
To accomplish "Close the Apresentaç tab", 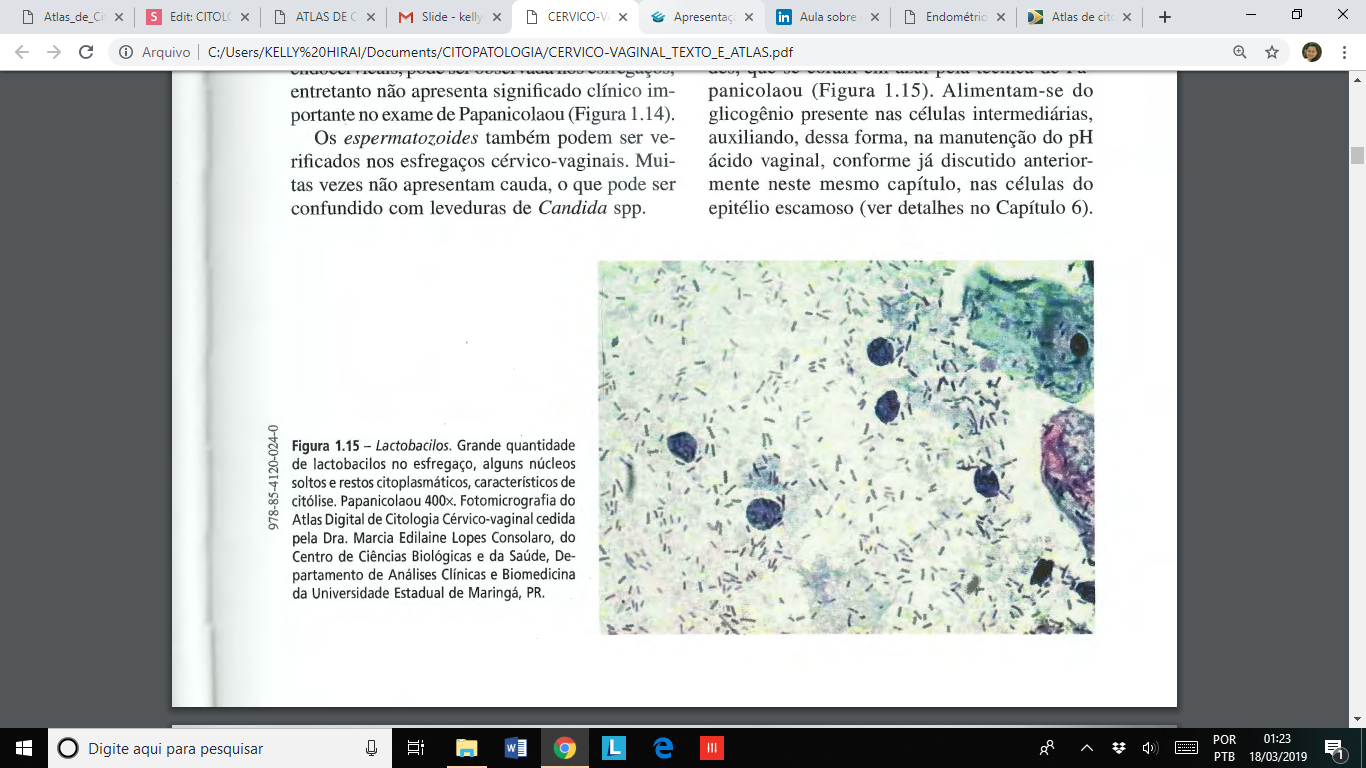I will pos(748,17).
